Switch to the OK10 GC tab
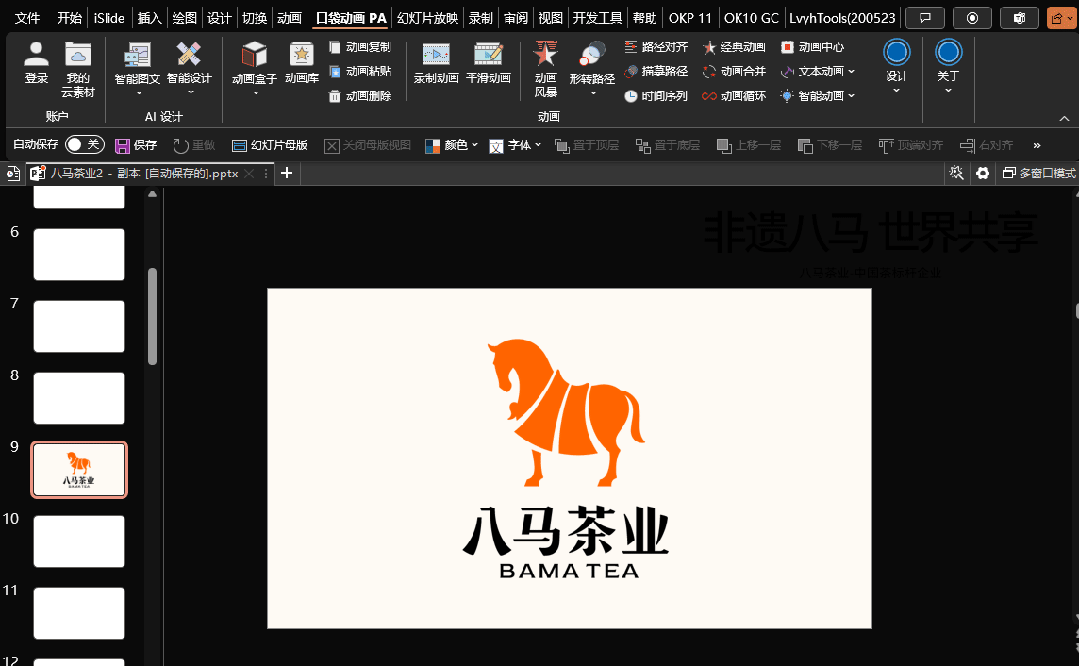 coord(751,18)
